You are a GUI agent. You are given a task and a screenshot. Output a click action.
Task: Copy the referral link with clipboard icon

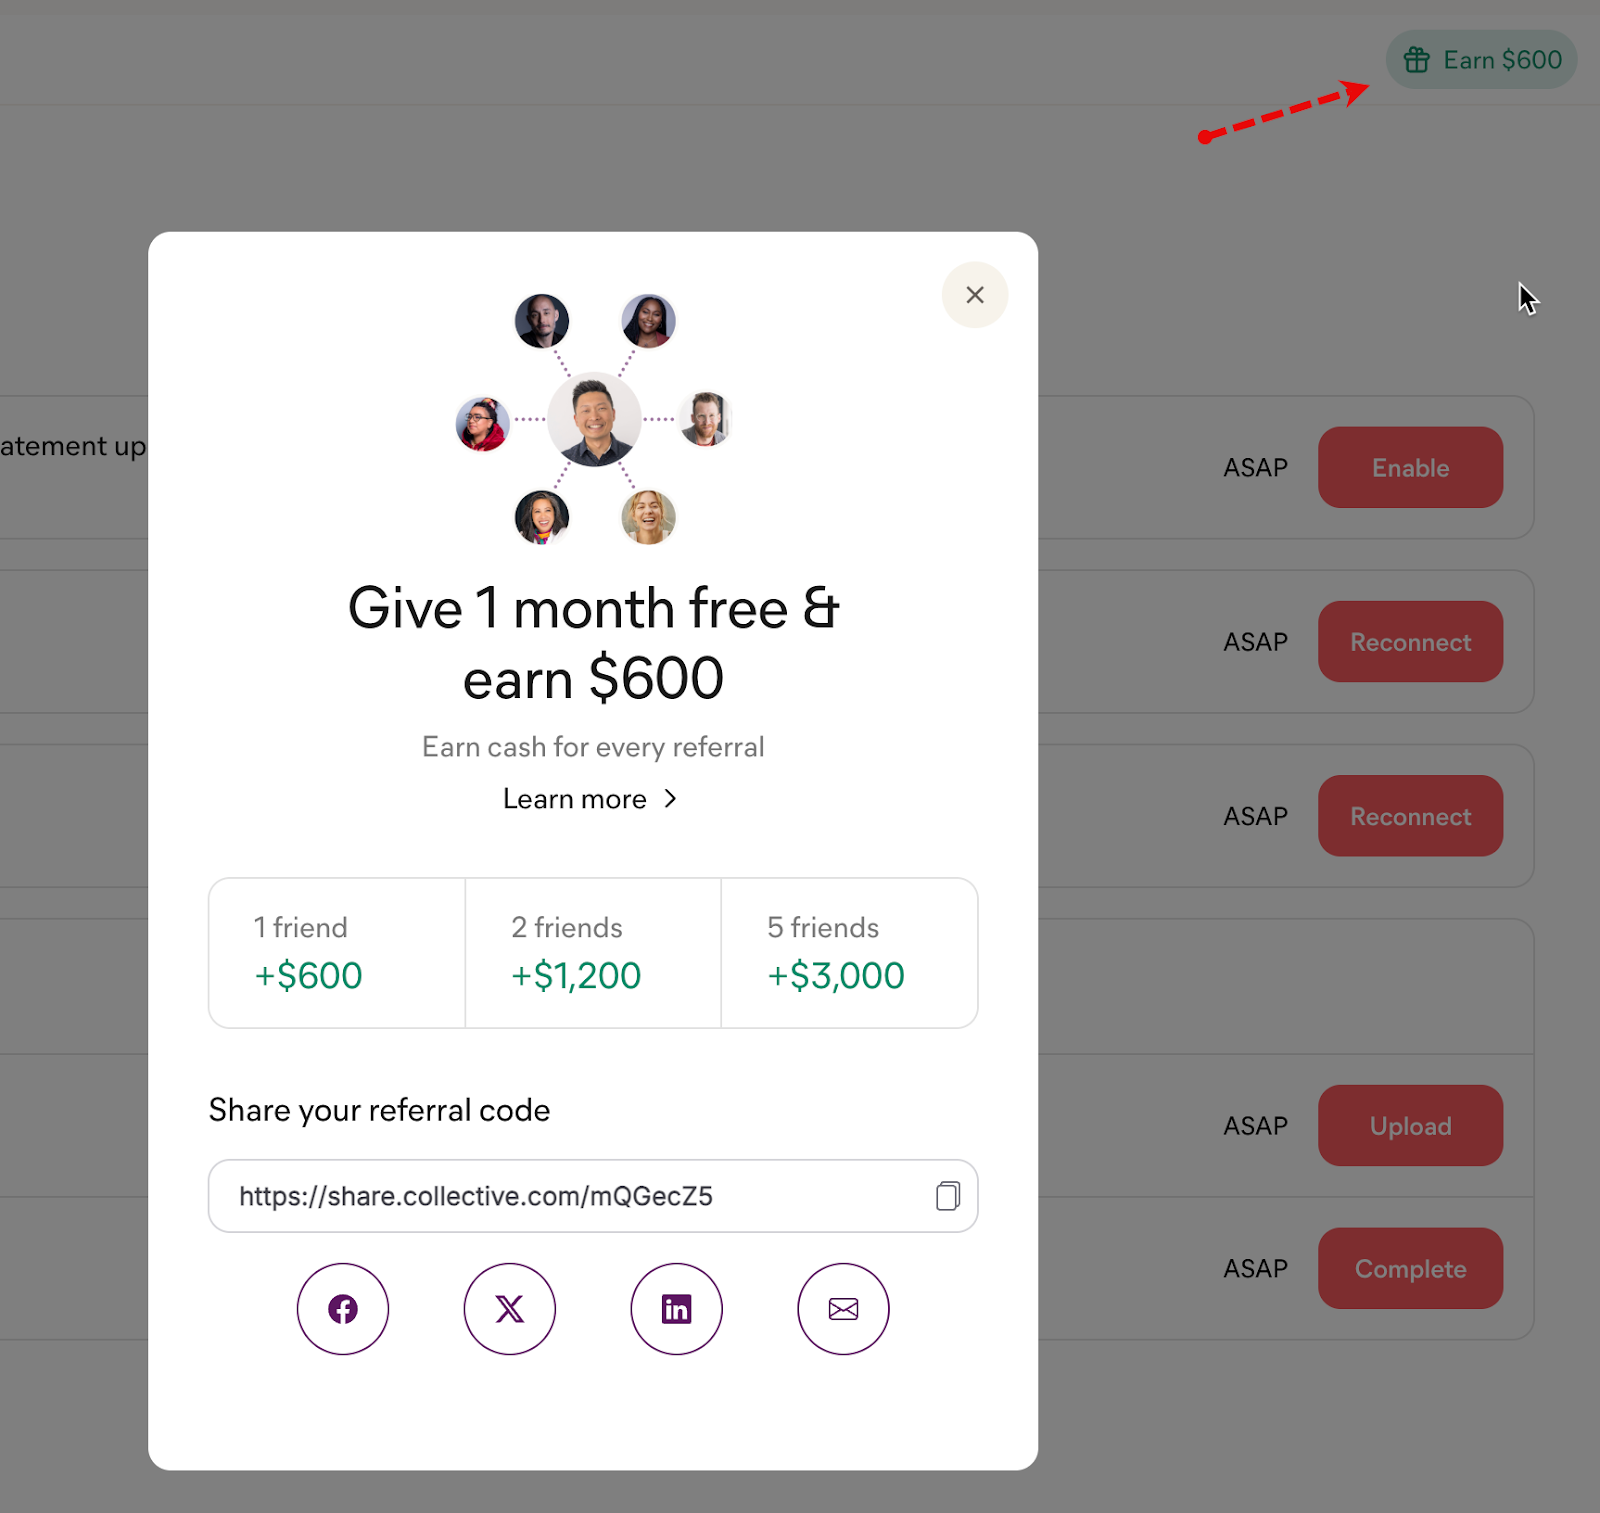click(x=948, y=1196)
